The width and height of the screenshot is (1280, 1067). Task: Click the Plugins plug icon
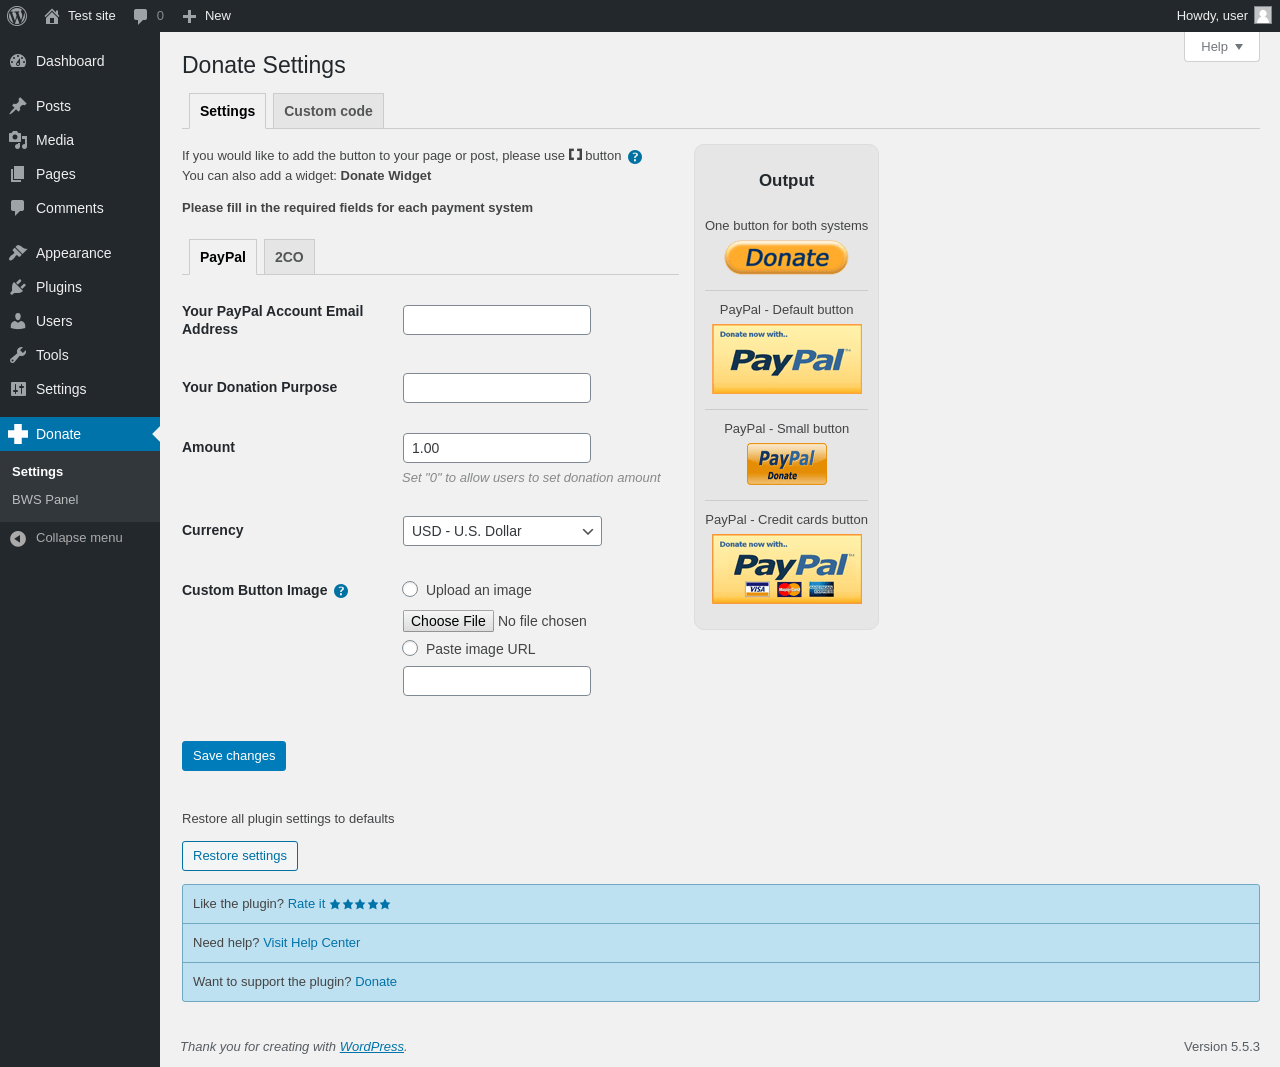pyautogui.click(x=18, y=287)
